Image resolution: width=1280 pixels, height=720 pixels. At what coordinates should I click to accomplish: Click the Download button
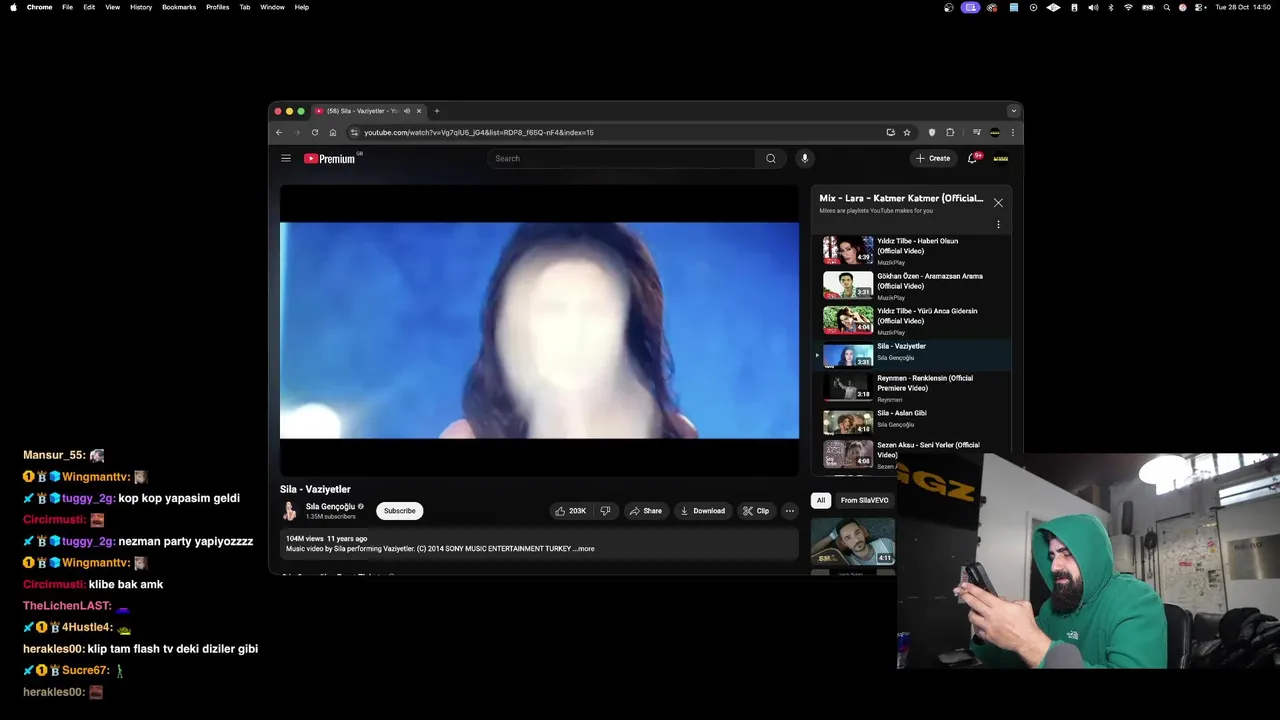point(702,511)
